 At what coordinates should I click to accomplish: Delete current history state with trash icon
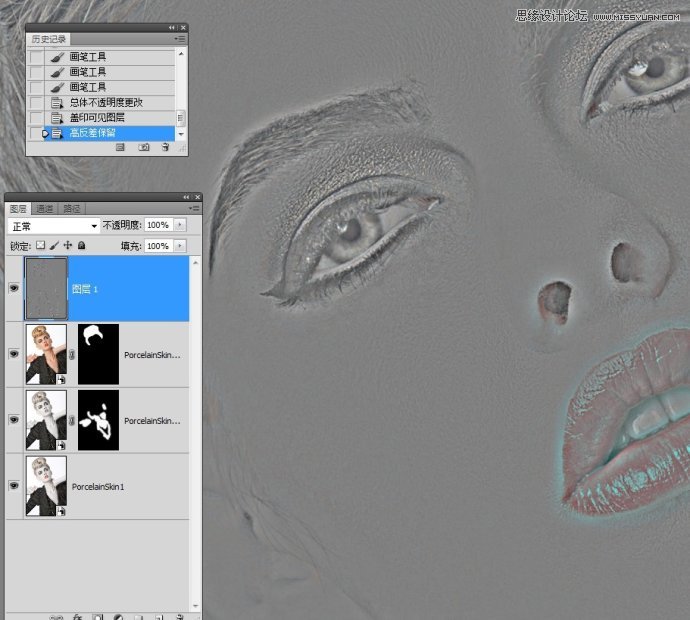point(165,147)
